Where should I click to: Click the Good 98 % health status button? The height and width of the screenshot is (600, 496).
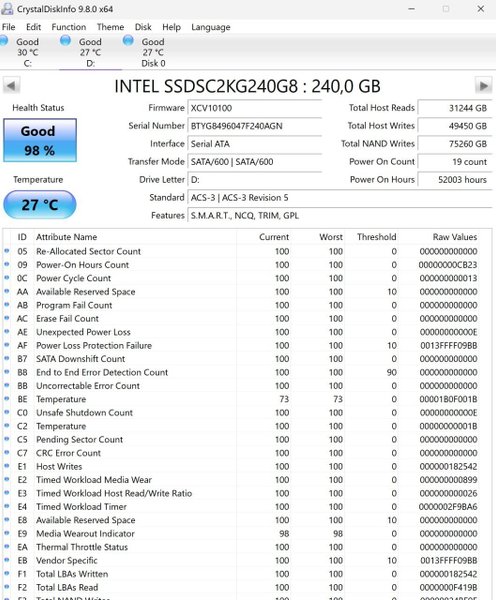coord(40,140)
